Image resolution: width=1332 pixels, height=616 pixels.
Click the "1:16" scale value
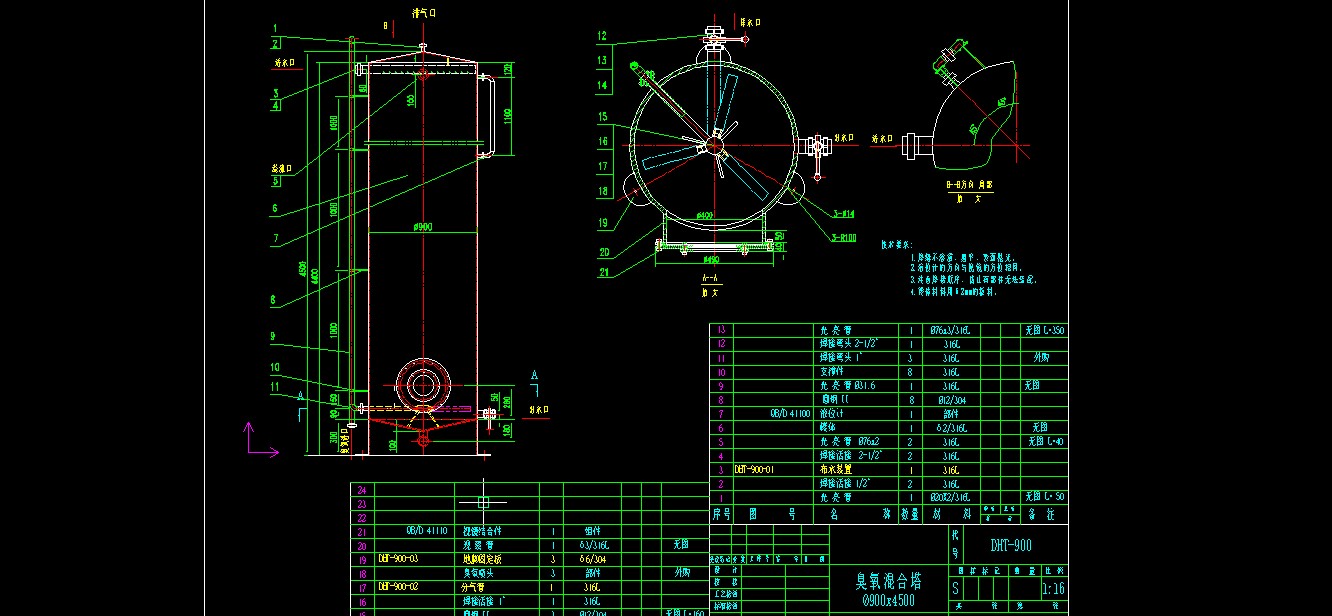pos(1052,589)
